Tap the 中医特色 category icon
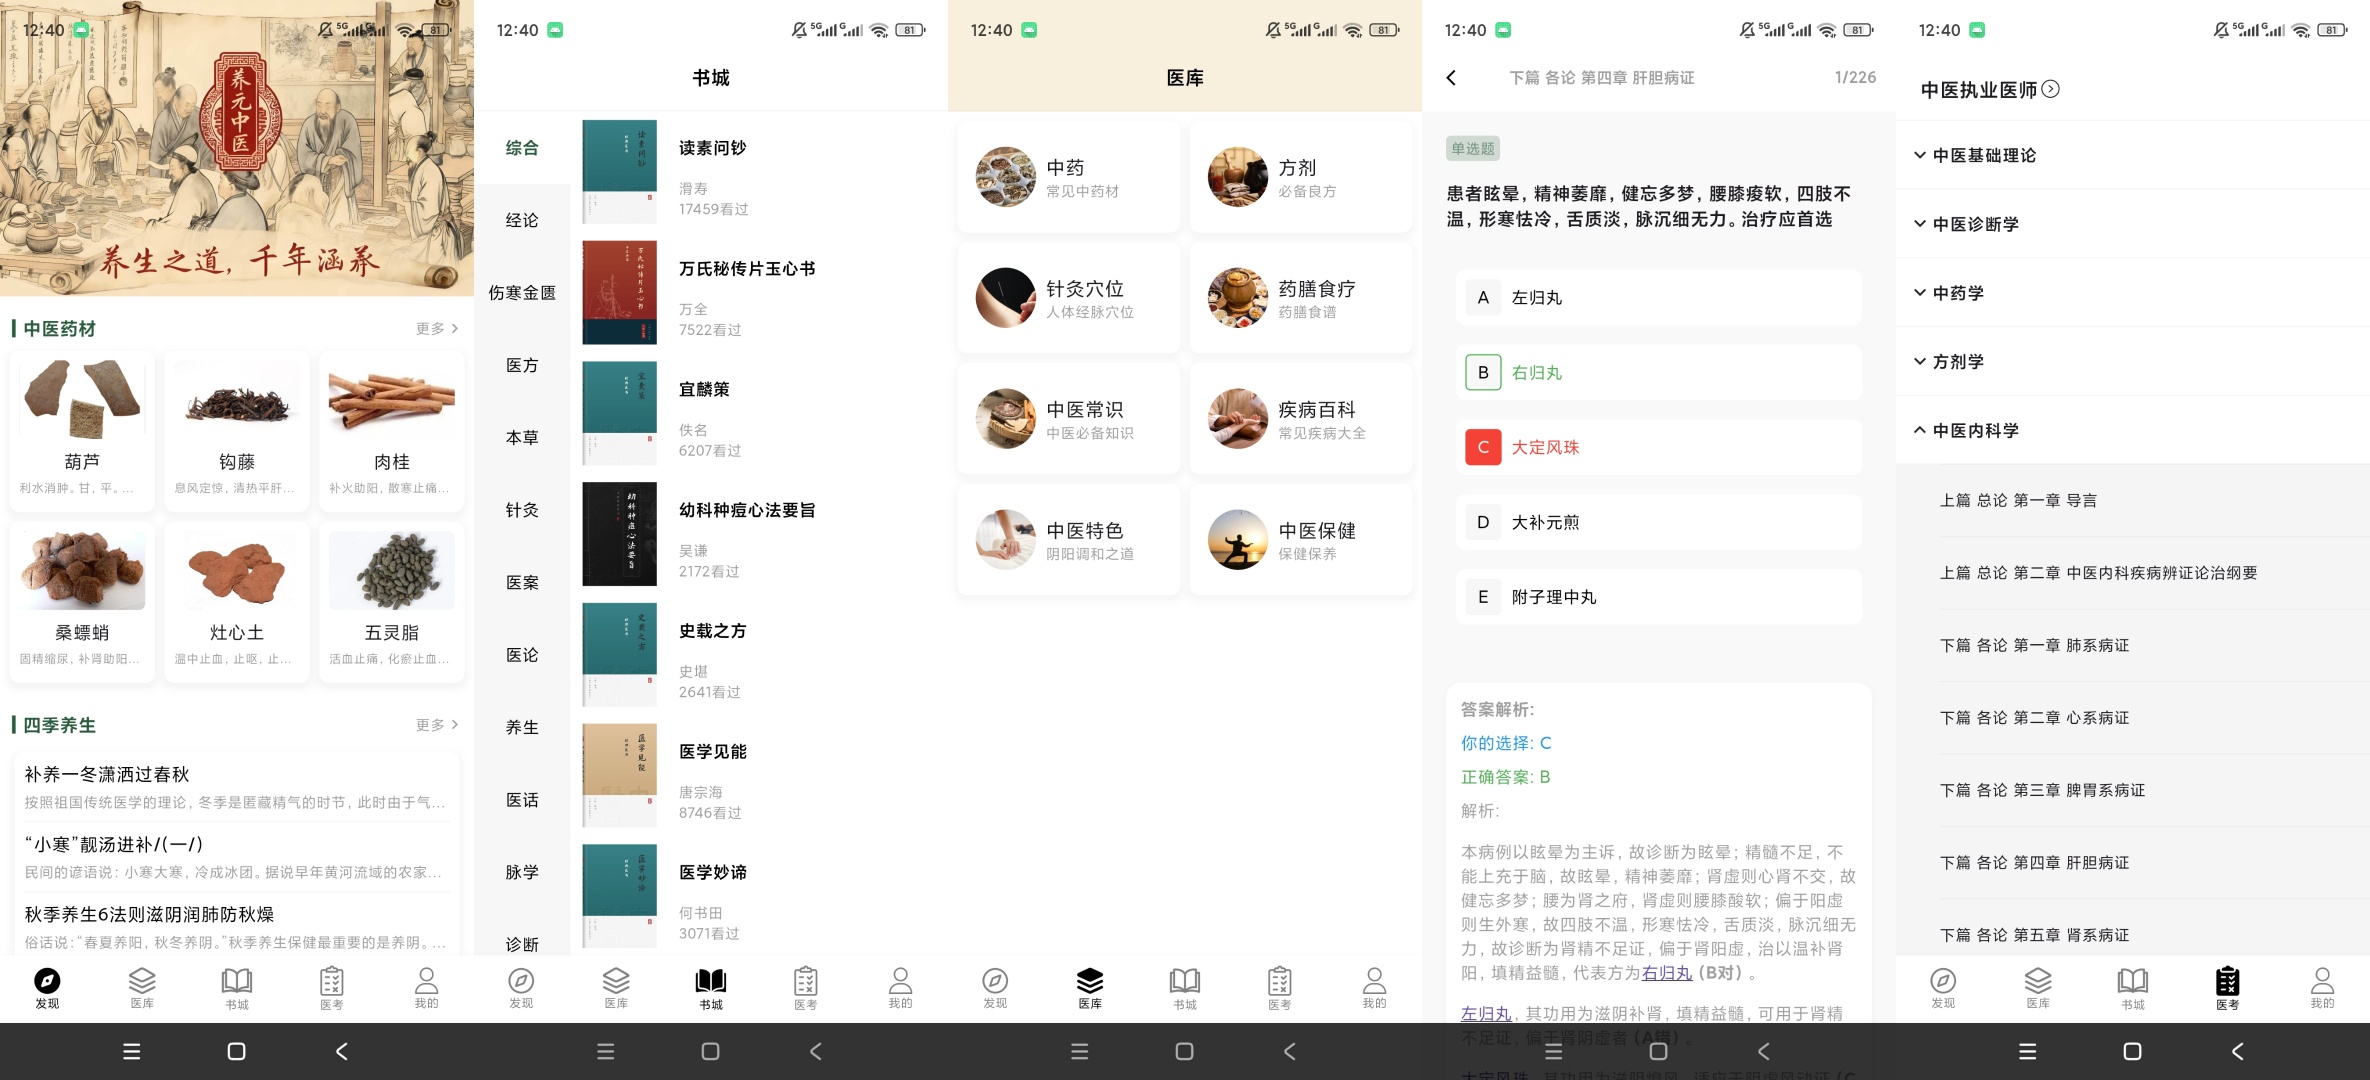This screenshot has width=2370, height=1080. [1006, 540]
